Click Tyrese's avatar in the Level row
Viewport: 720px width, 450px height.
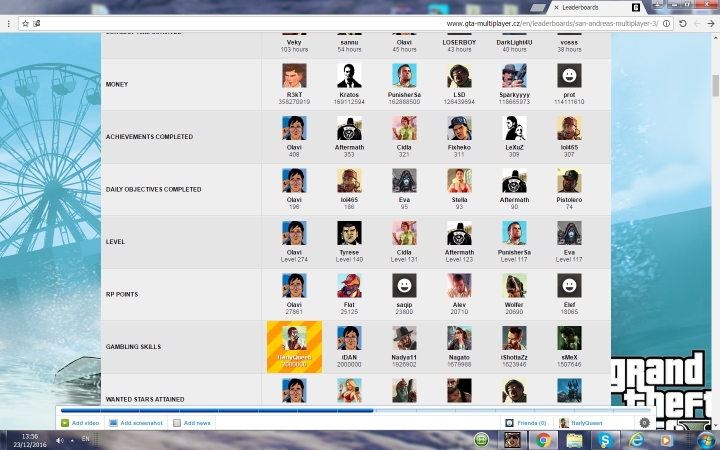pyautogui.click(x=349, y=233)
